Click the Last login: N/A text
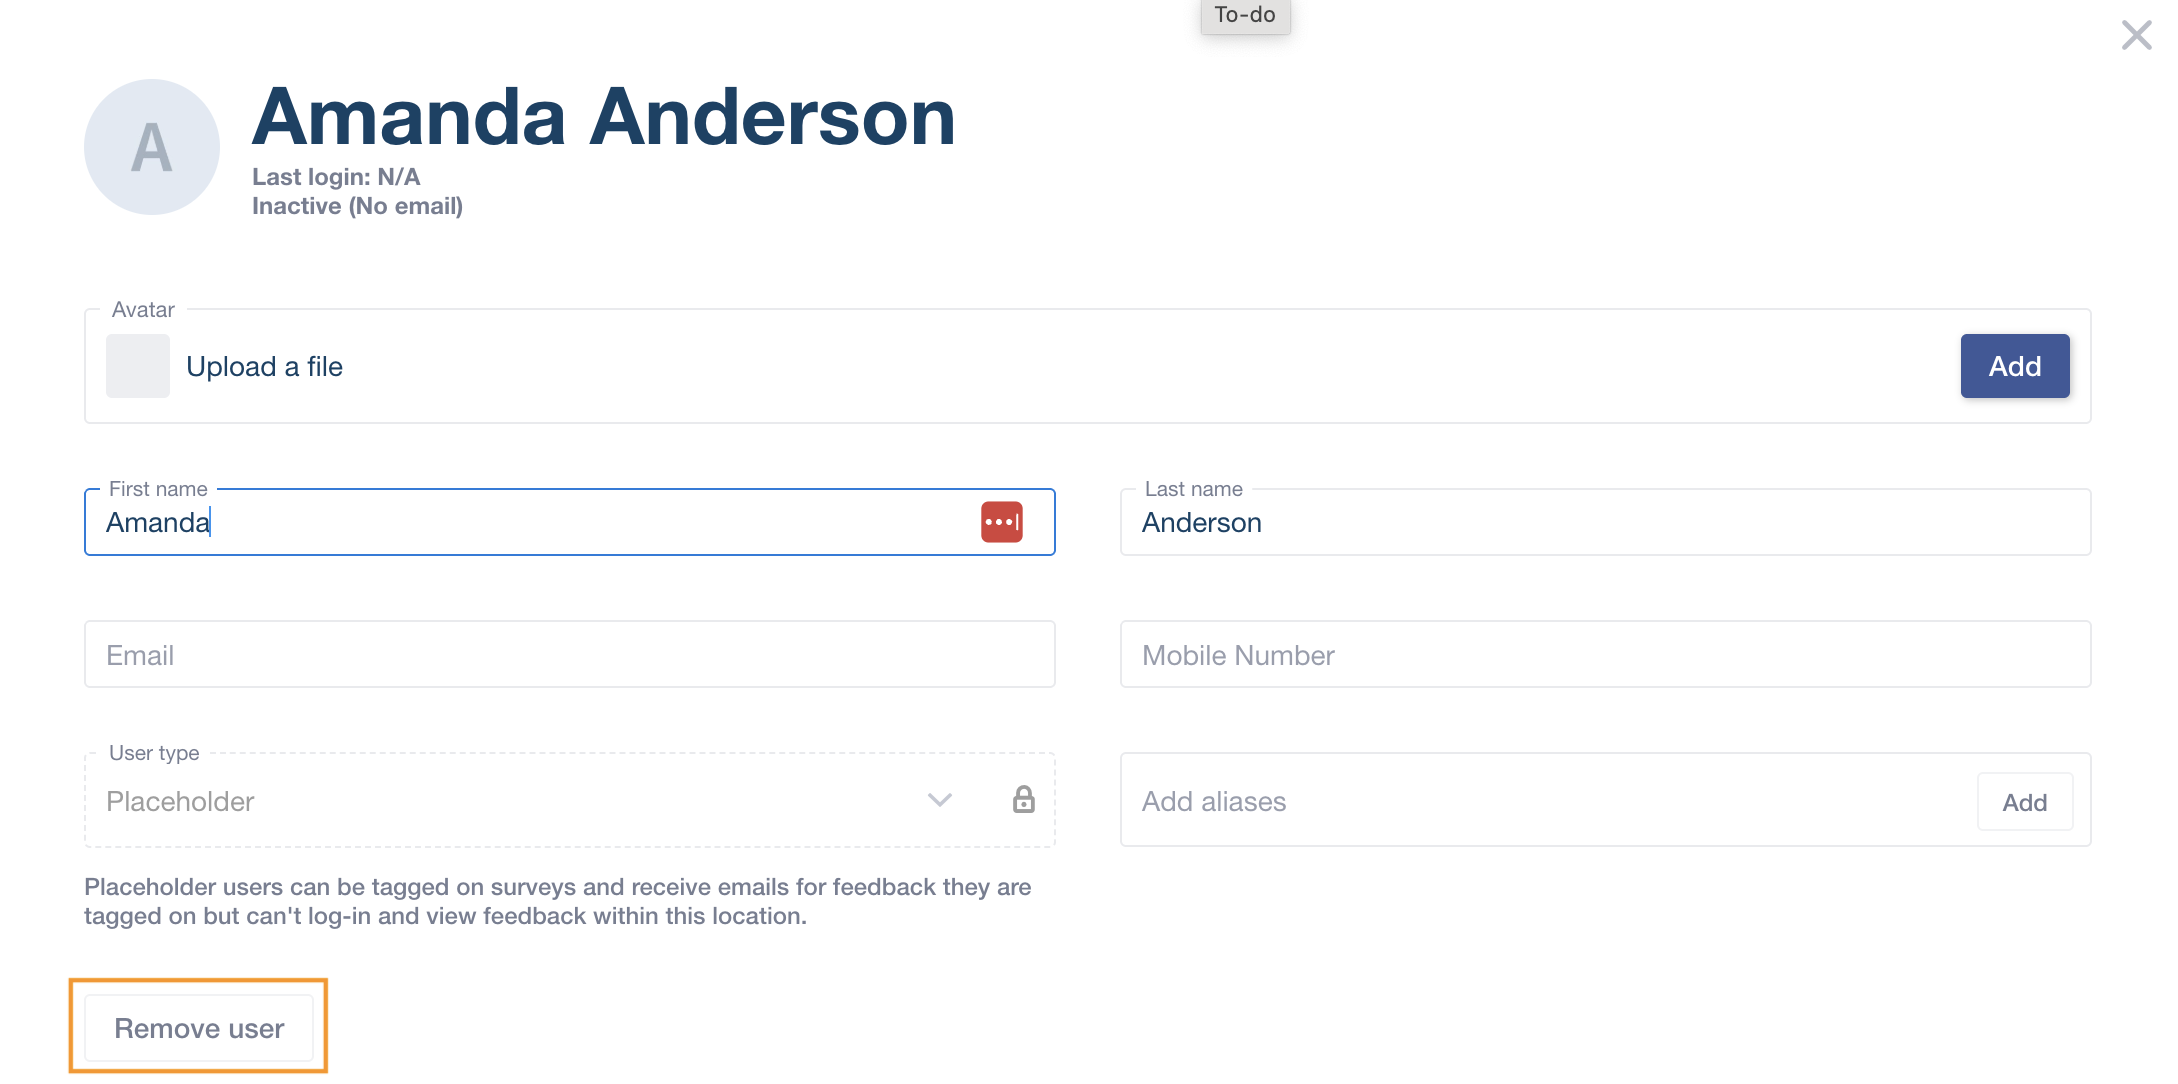 click(x=336, y=177)
